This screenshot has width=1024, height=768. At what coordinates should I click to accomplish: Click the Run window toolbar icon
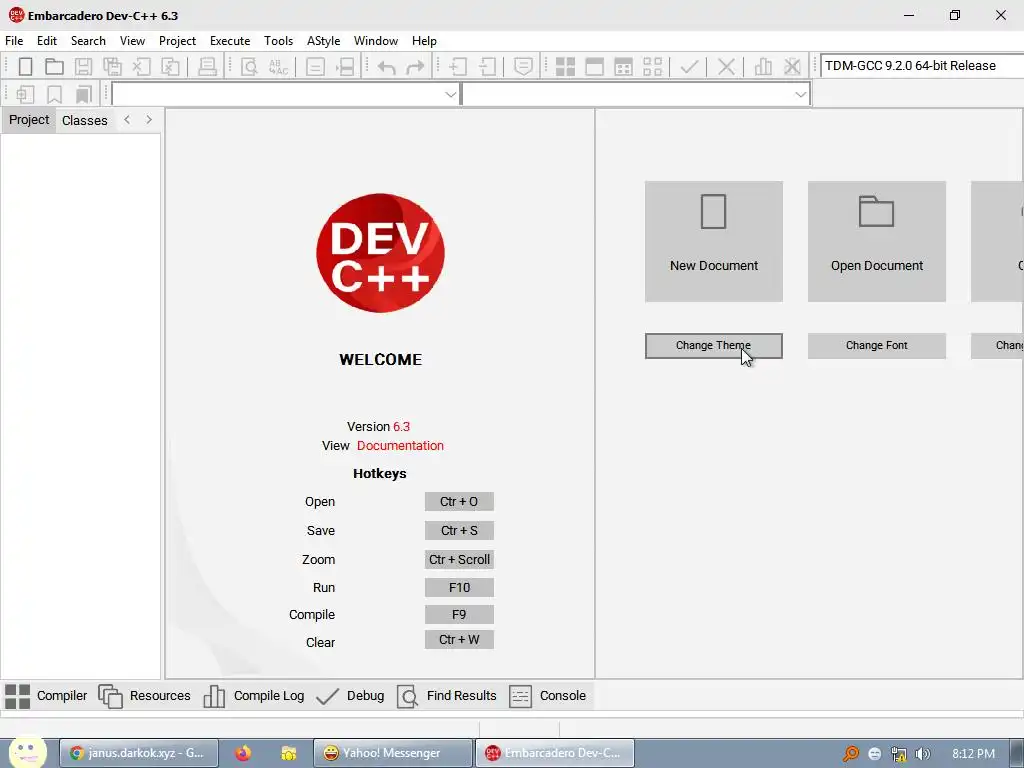(594, 67)
